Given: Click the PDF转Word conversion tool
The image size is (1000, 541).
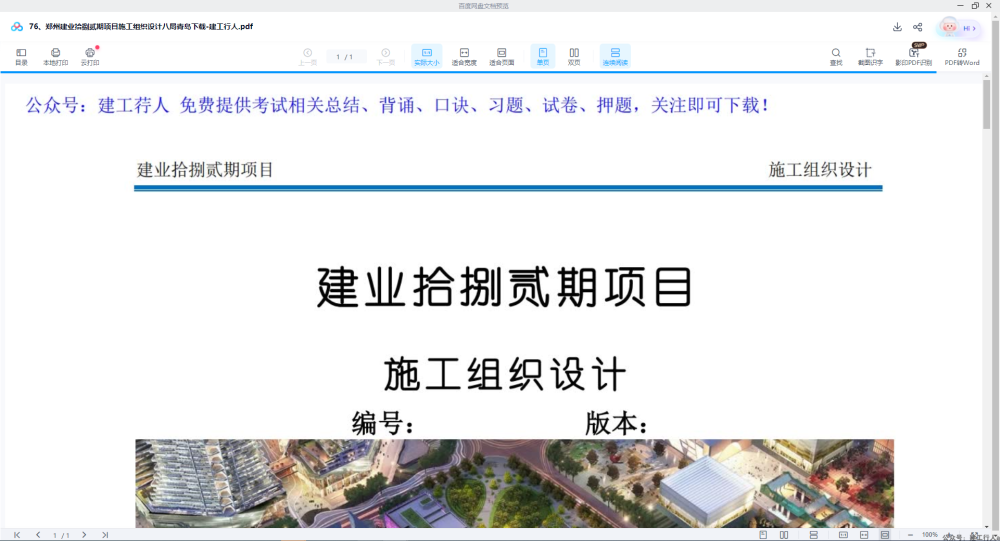Looking at the screenshot, I should [x=962, y=56].
